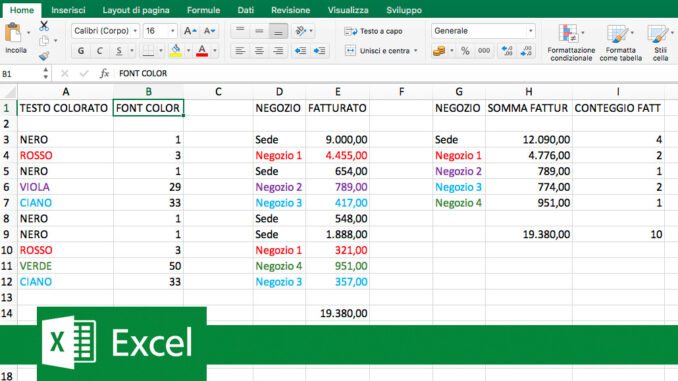The image size is (678, 381).
Task: Center text horizontally
Action: [259, 51]
